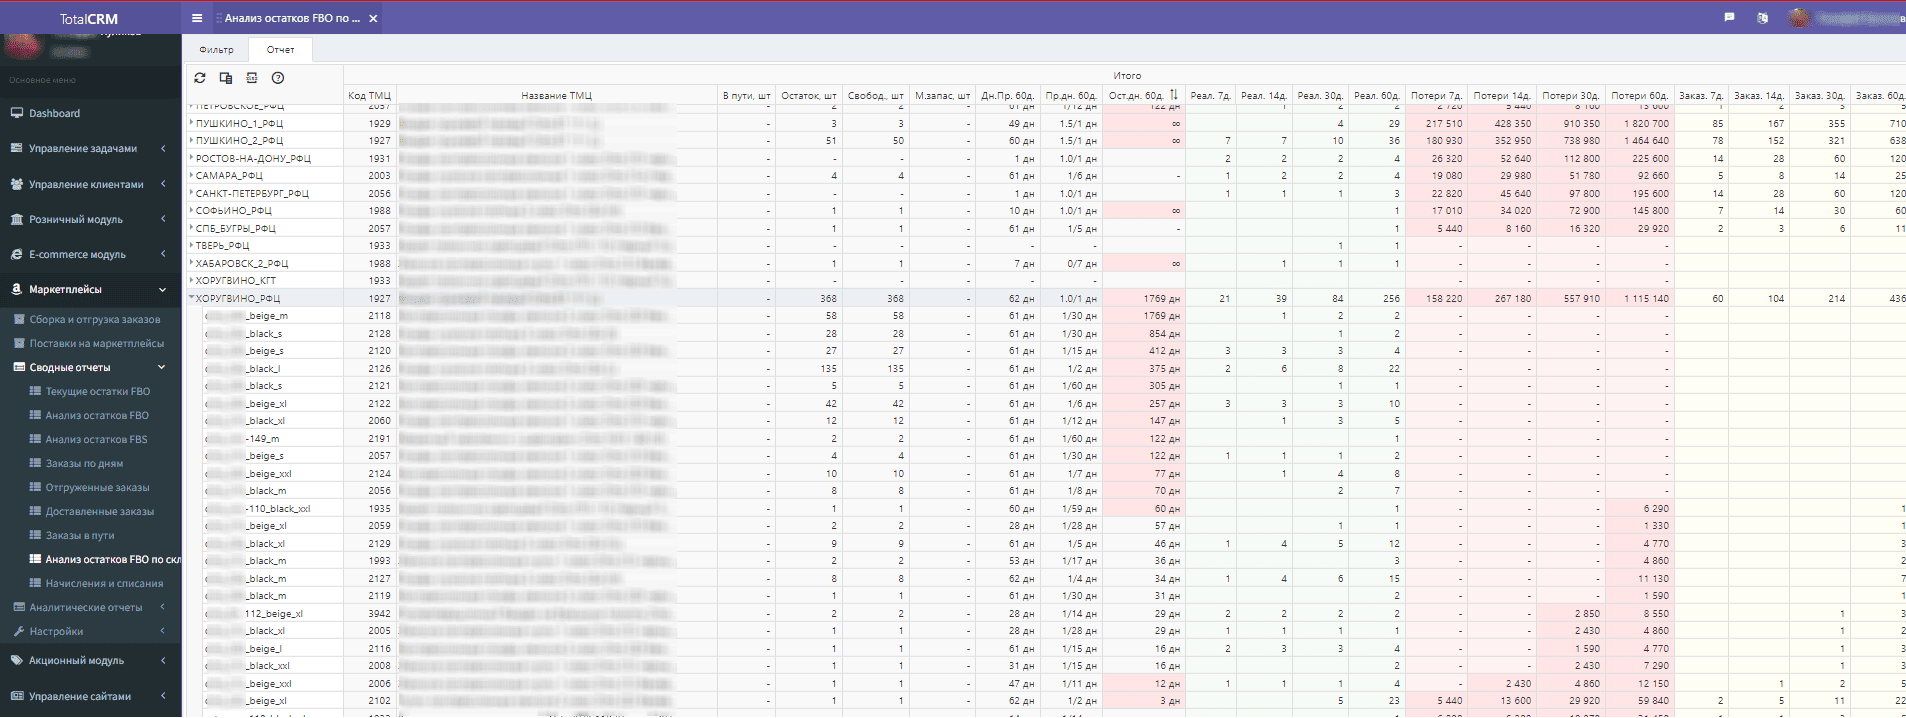1906x718 pixels.
Task: Sort by Заказ. 14д. column header
Action: 1758,95
